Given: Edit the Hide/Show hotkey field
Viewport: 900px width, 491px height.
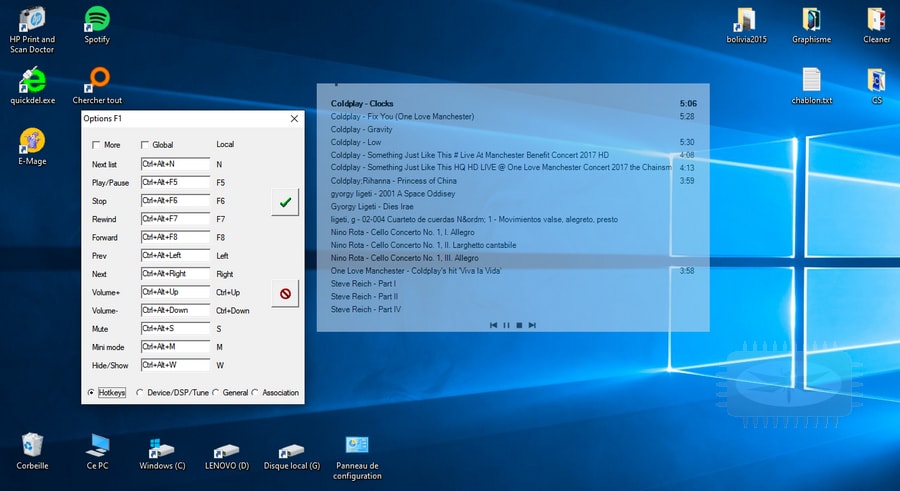Looking at the screenshot, I should tap(175, 365).
